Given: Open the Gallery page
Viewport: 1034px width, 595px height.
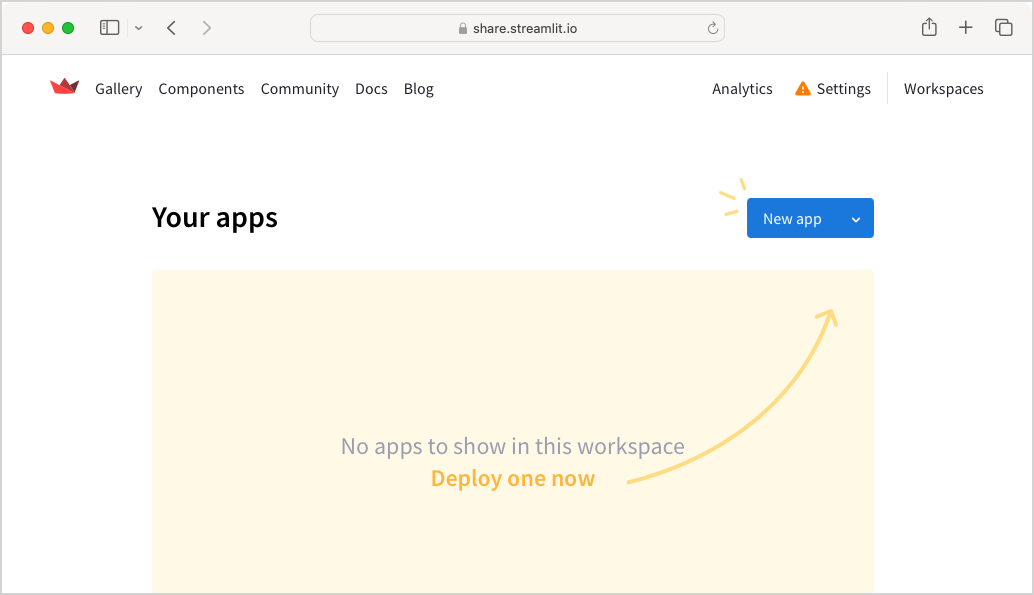Looking at the screenshot, I should 119,89.
